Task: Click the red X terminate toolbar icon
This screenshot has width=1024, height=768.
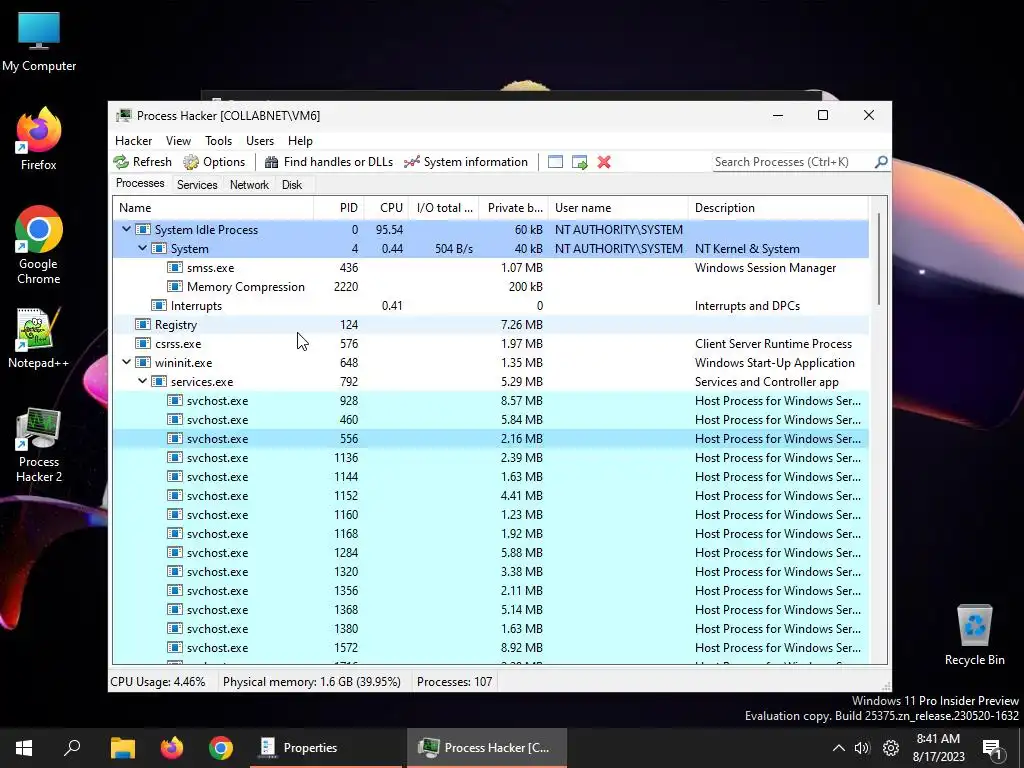Action: pos(604,162)
